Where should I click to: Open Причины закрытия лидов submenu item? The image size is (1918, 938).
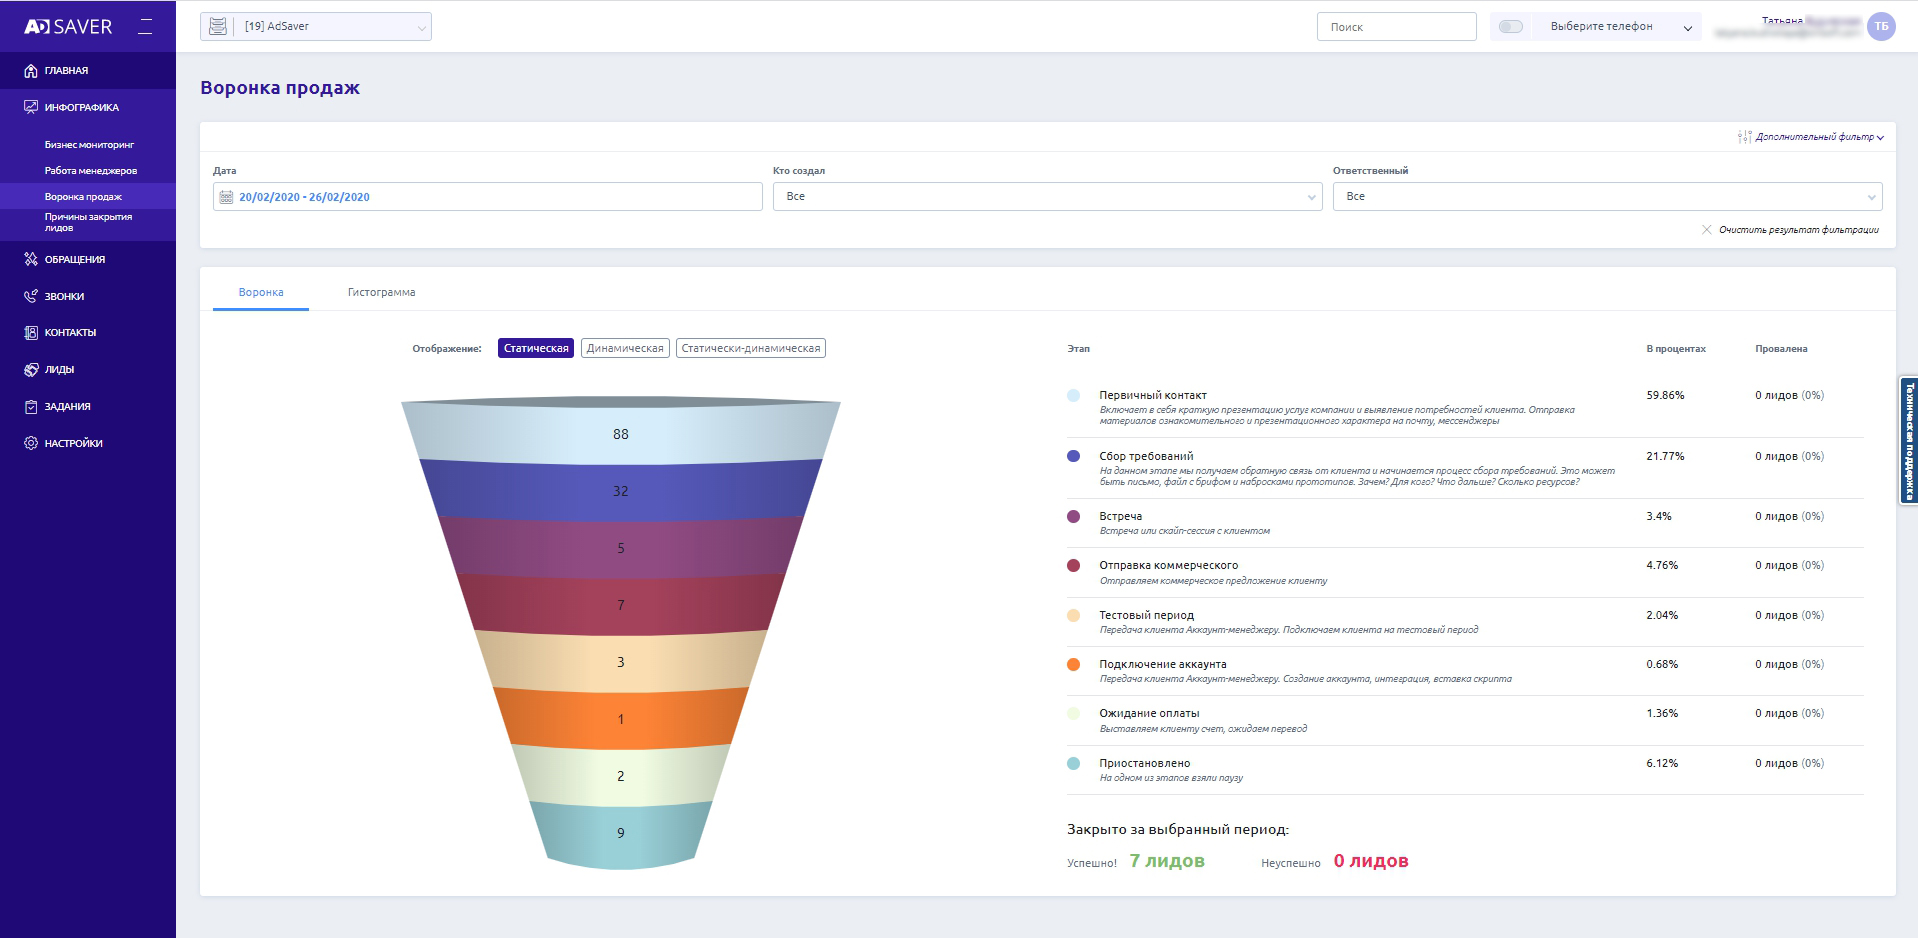coord(88,222)
